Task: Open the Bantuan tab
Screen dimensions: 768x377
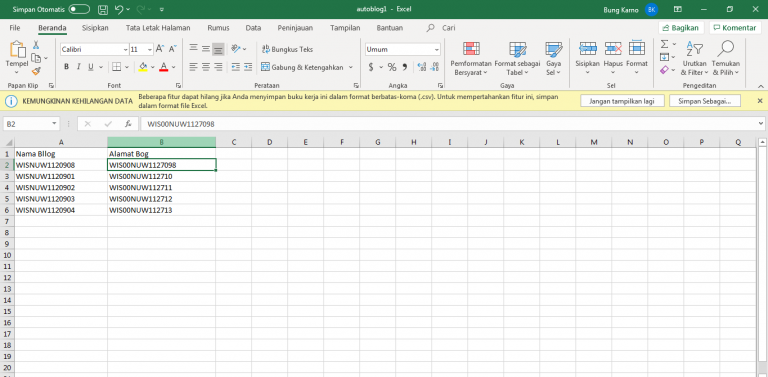Action: [389, 28]
